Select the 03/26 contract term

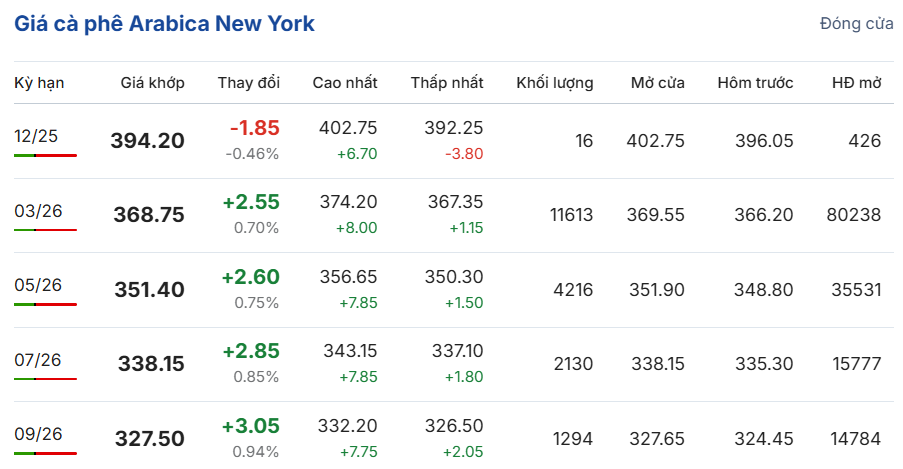pyautogui.click(x=38, y=210)
